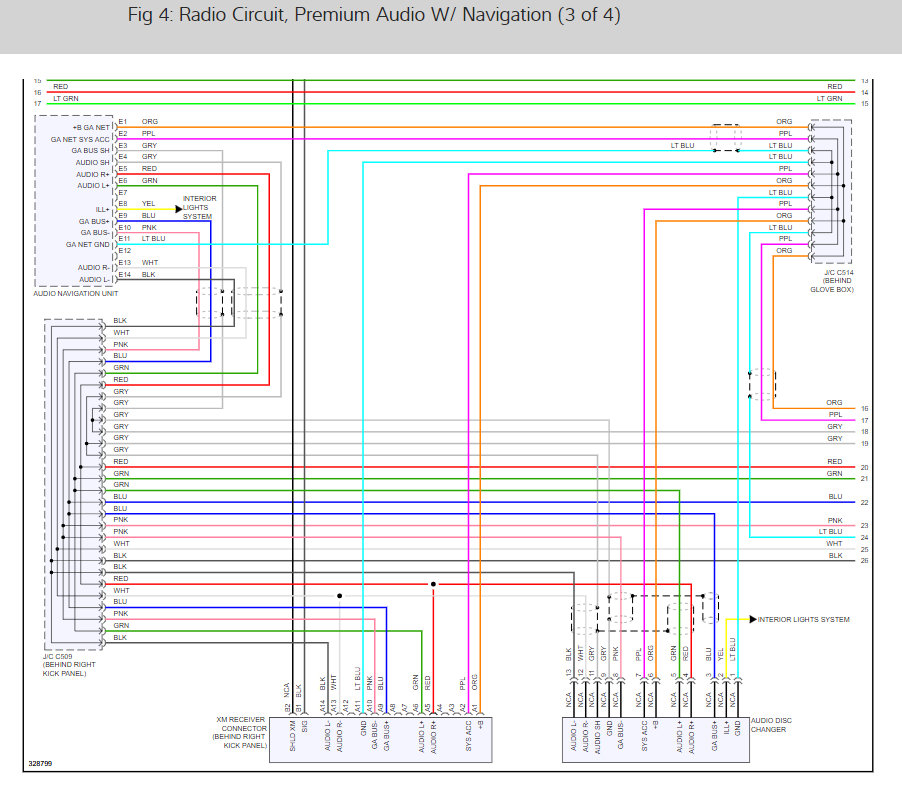The width and height of the screenshot is (902, 789).
Task: Select pin "A1" on XM receiver connector
Action: [475, 708]
